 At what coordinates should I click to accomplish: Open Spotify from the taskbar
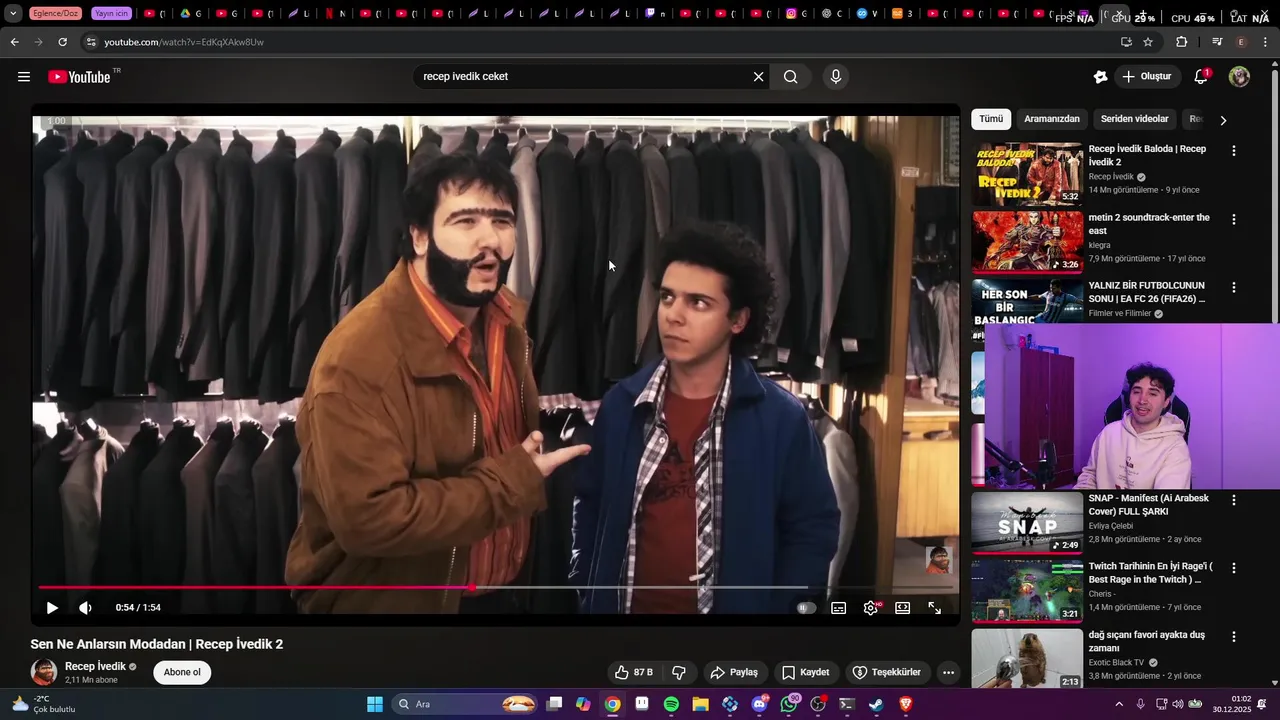(671, 704)
